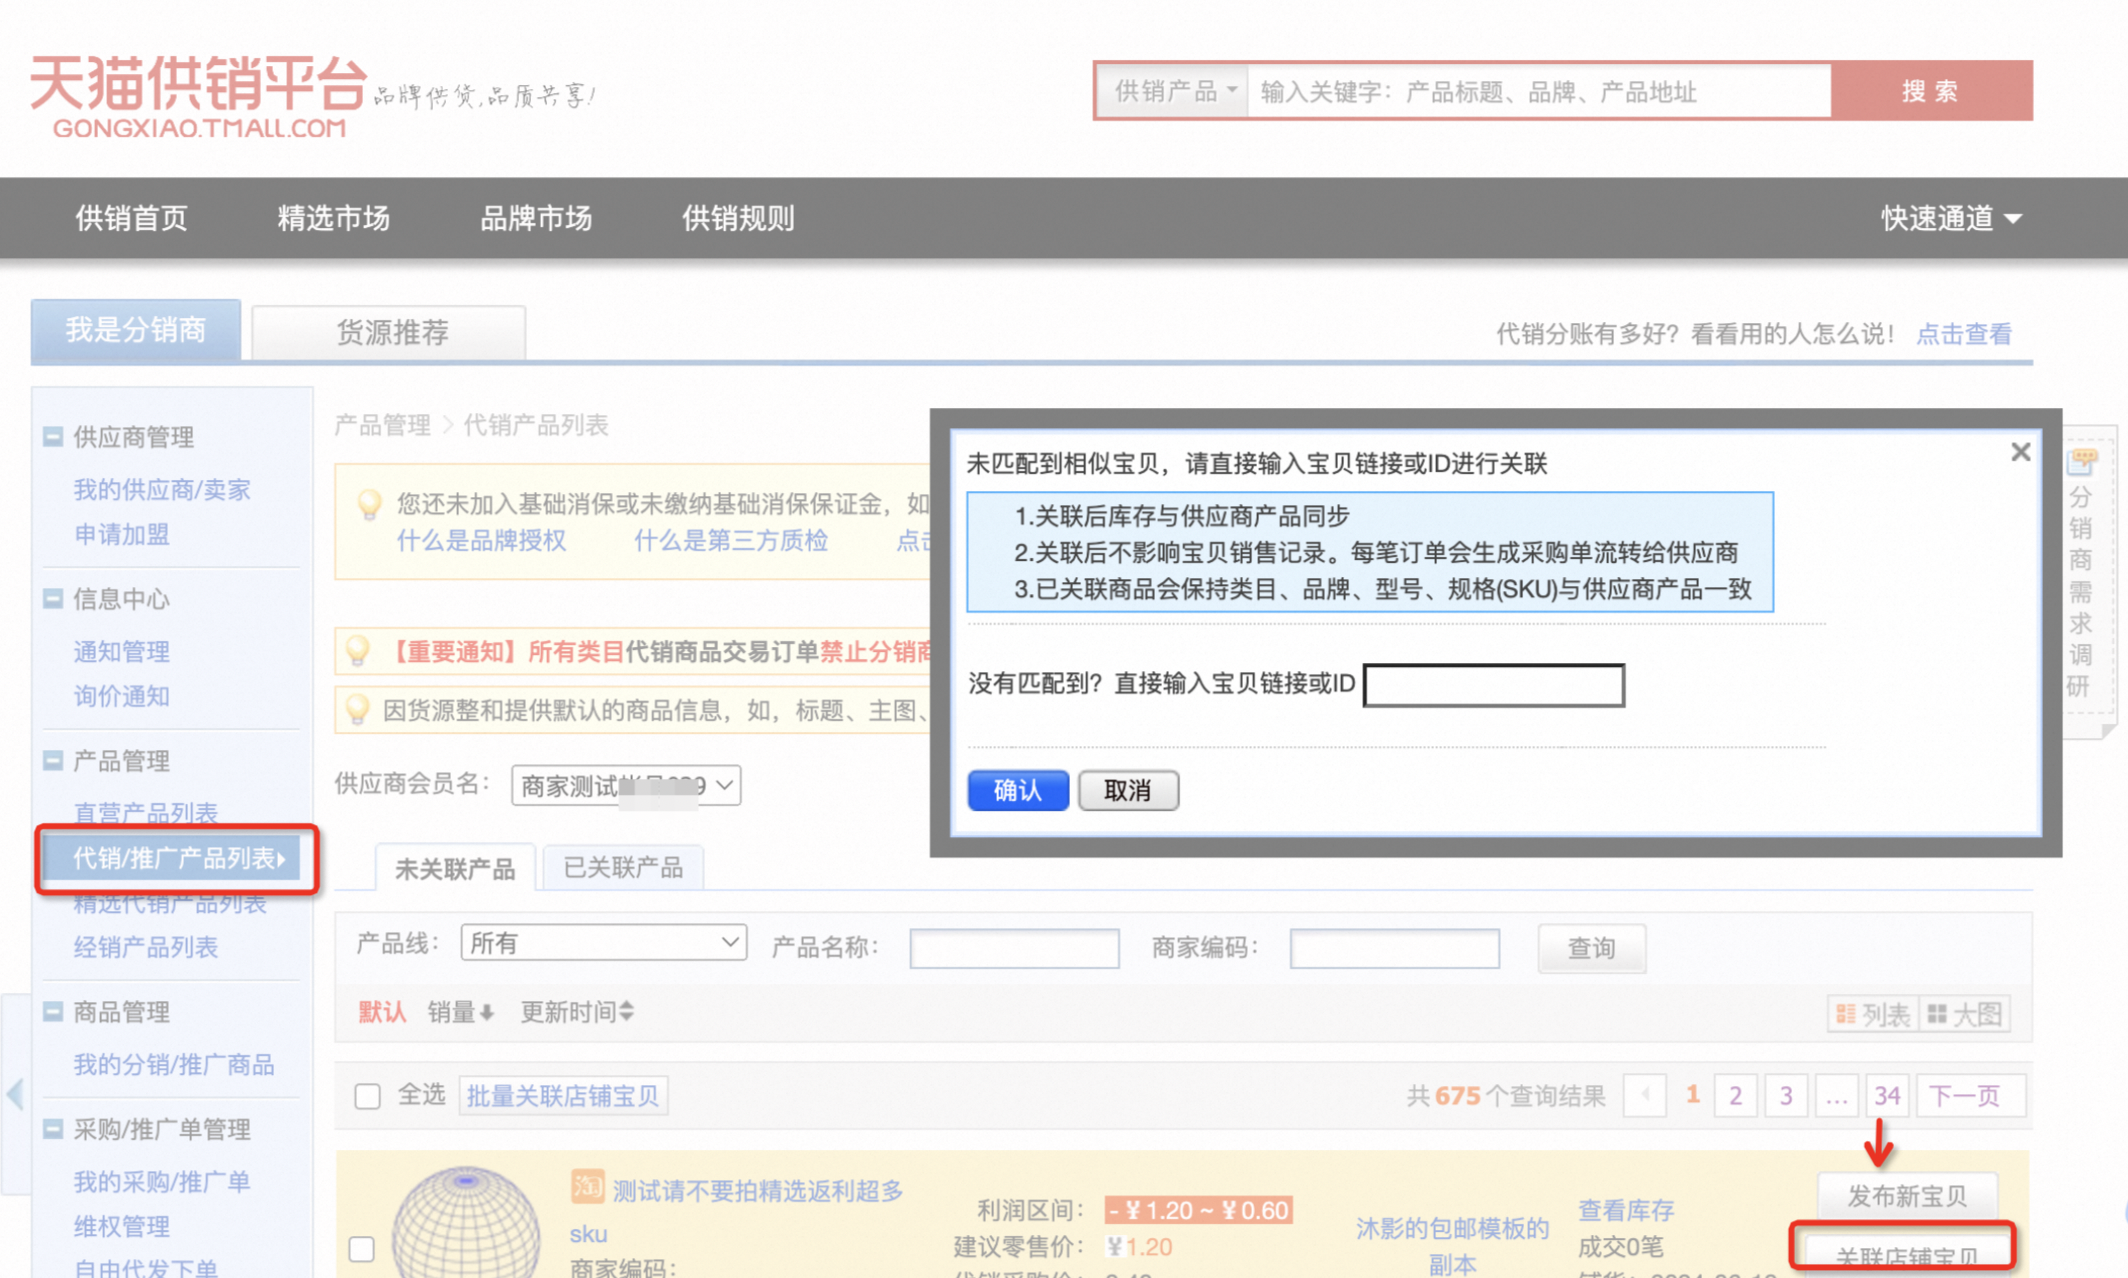Collapse the 供应商管理 sidebar section
Image resolution: width=2128 pixels, height=1278 pixels.
[x=53, y=437]
